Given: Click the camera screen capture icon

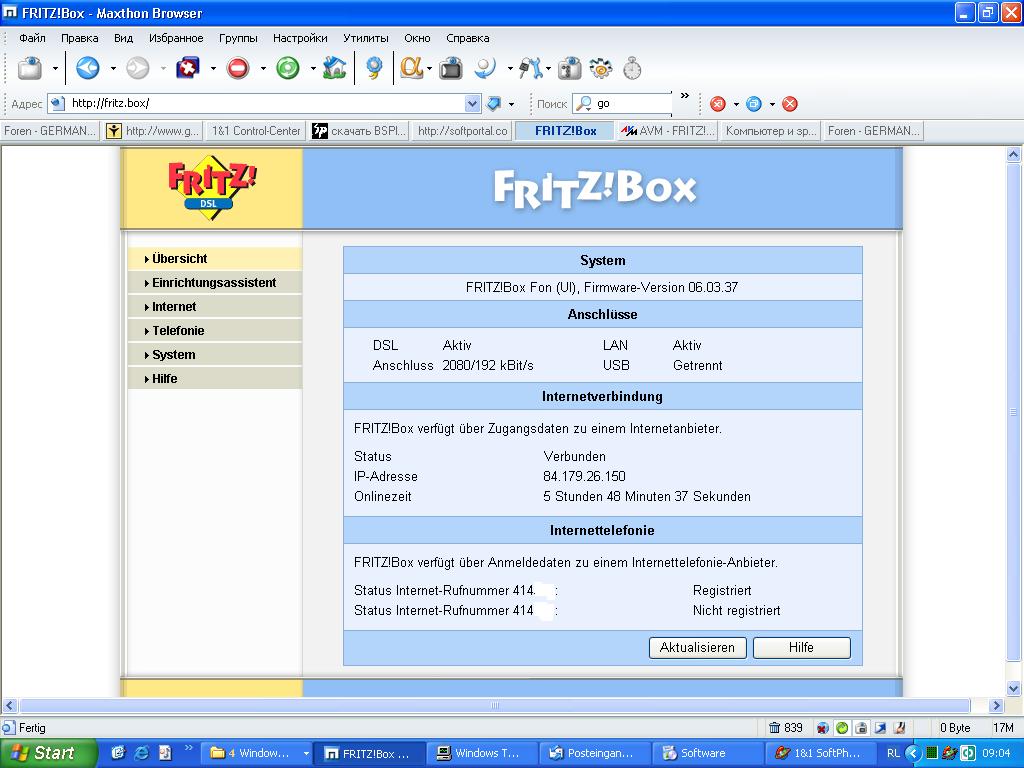Looking at the screenshot, I should [x=451, y=68].
